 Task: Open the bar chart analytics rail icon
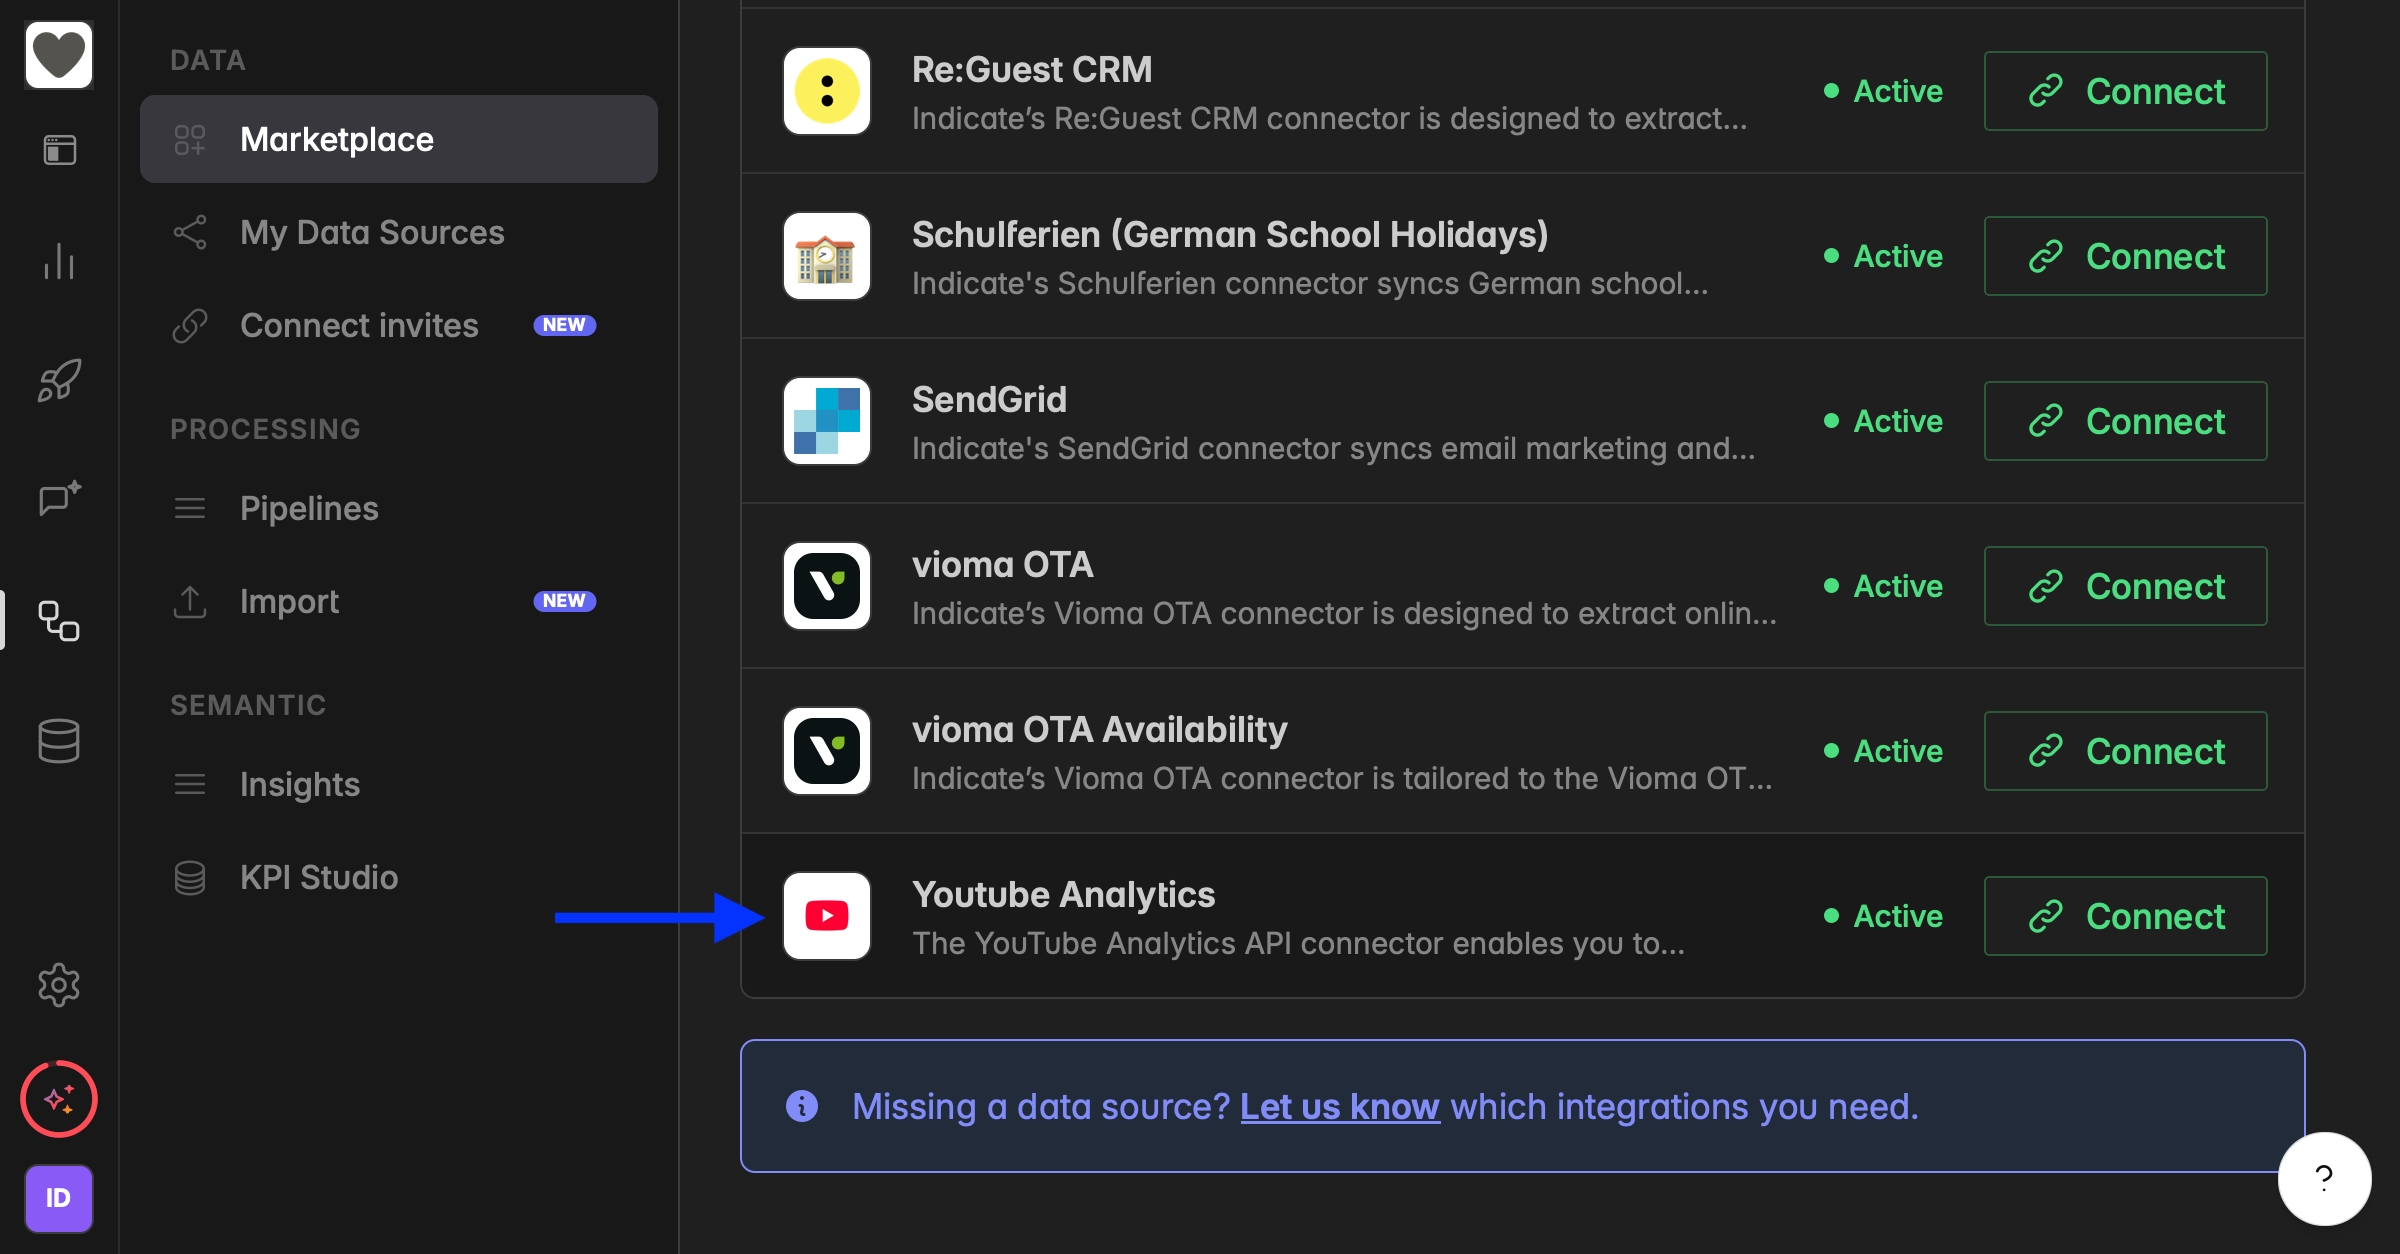point(59,262)
